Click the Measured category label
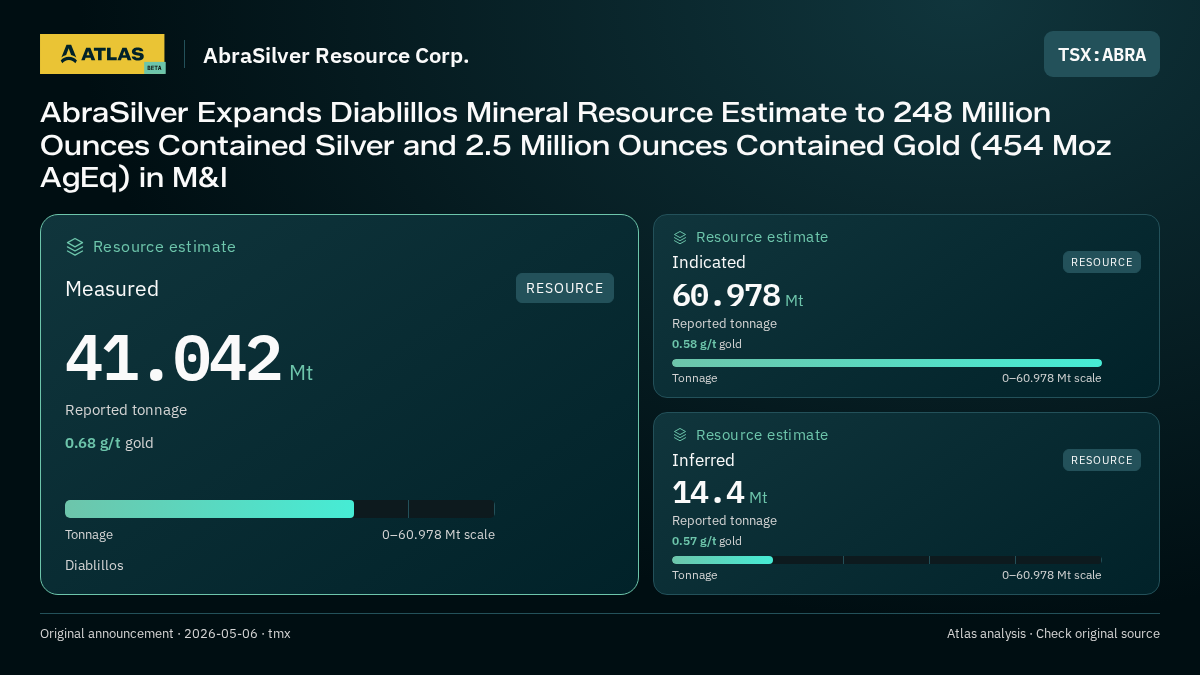 (x=112, y=289)
